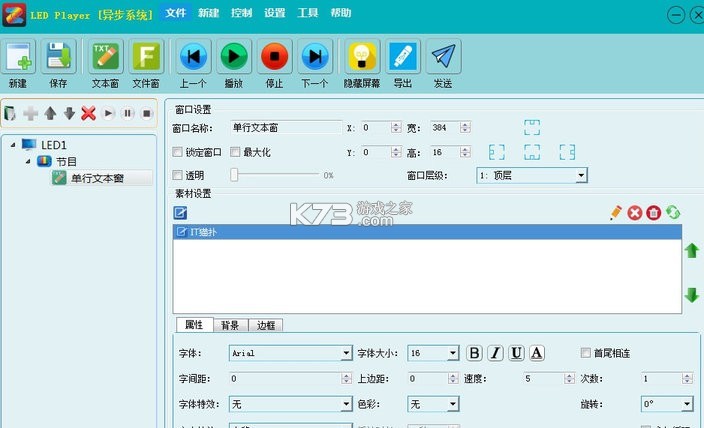Click small play icon in tree toolbar

point(108,113)
